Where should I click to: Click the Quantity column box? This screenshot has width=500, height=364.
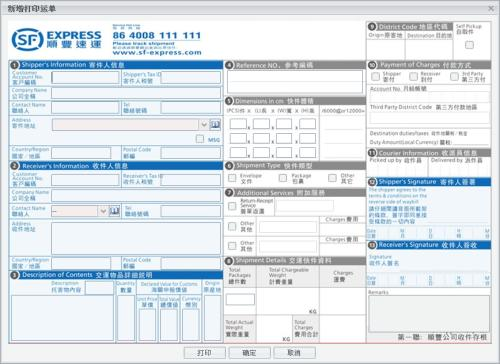point(126,318)
